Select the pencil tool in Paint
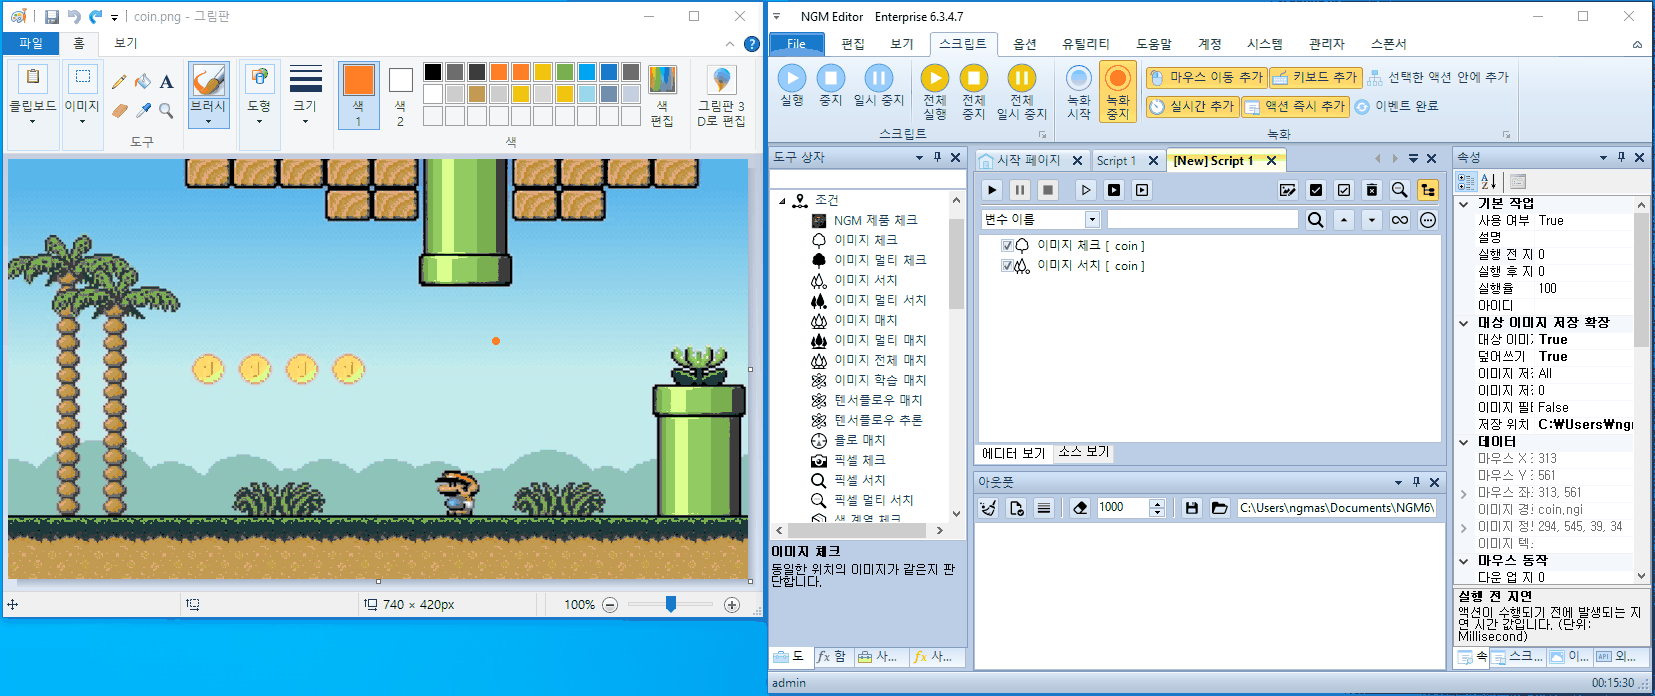Image resolution: width=1655 pixels, height=696 pixels. click(119, 82)
